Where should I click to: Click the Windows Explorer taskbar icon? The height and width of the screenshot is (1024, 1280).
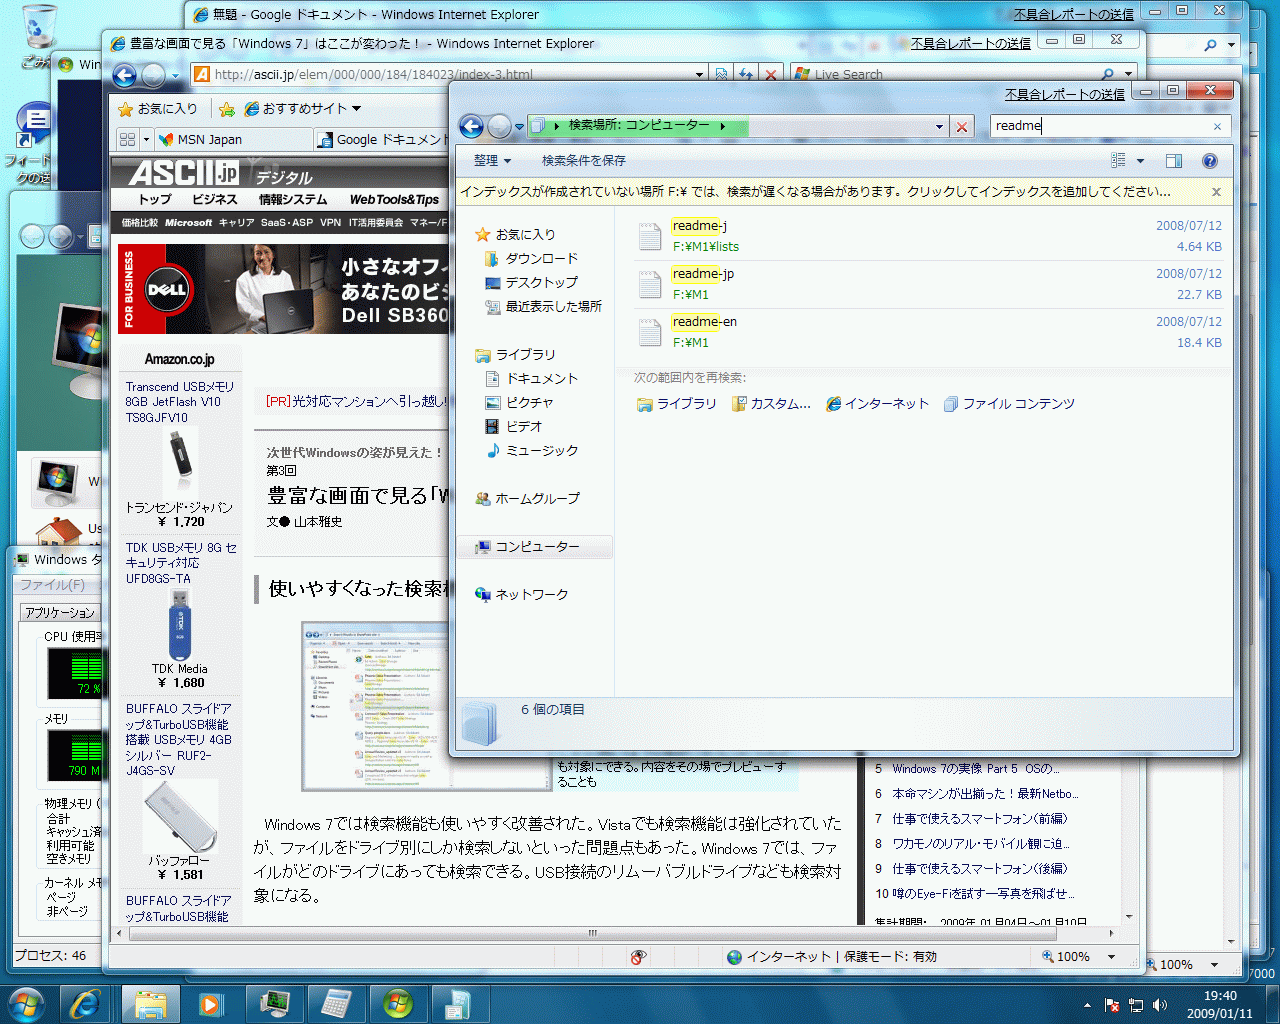click(151, 1004)
